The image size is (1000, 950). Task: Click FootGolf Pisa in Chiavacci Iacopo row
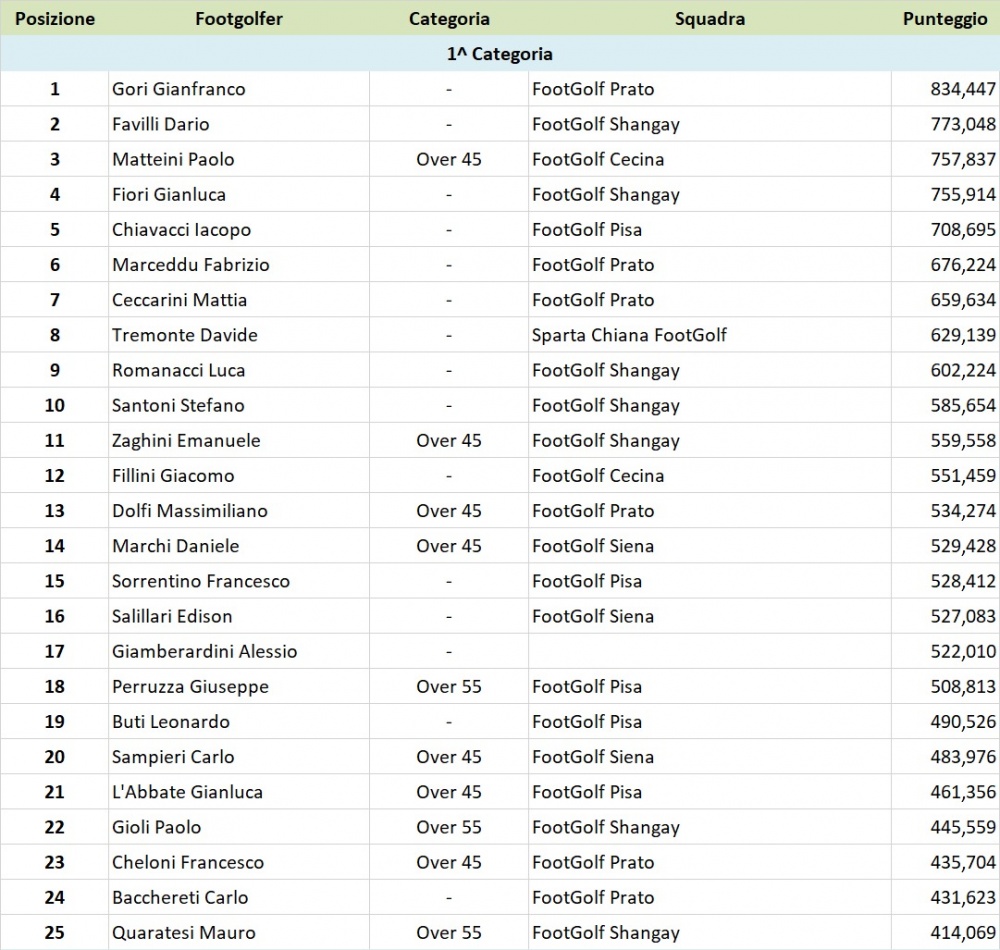coord(587,230)
